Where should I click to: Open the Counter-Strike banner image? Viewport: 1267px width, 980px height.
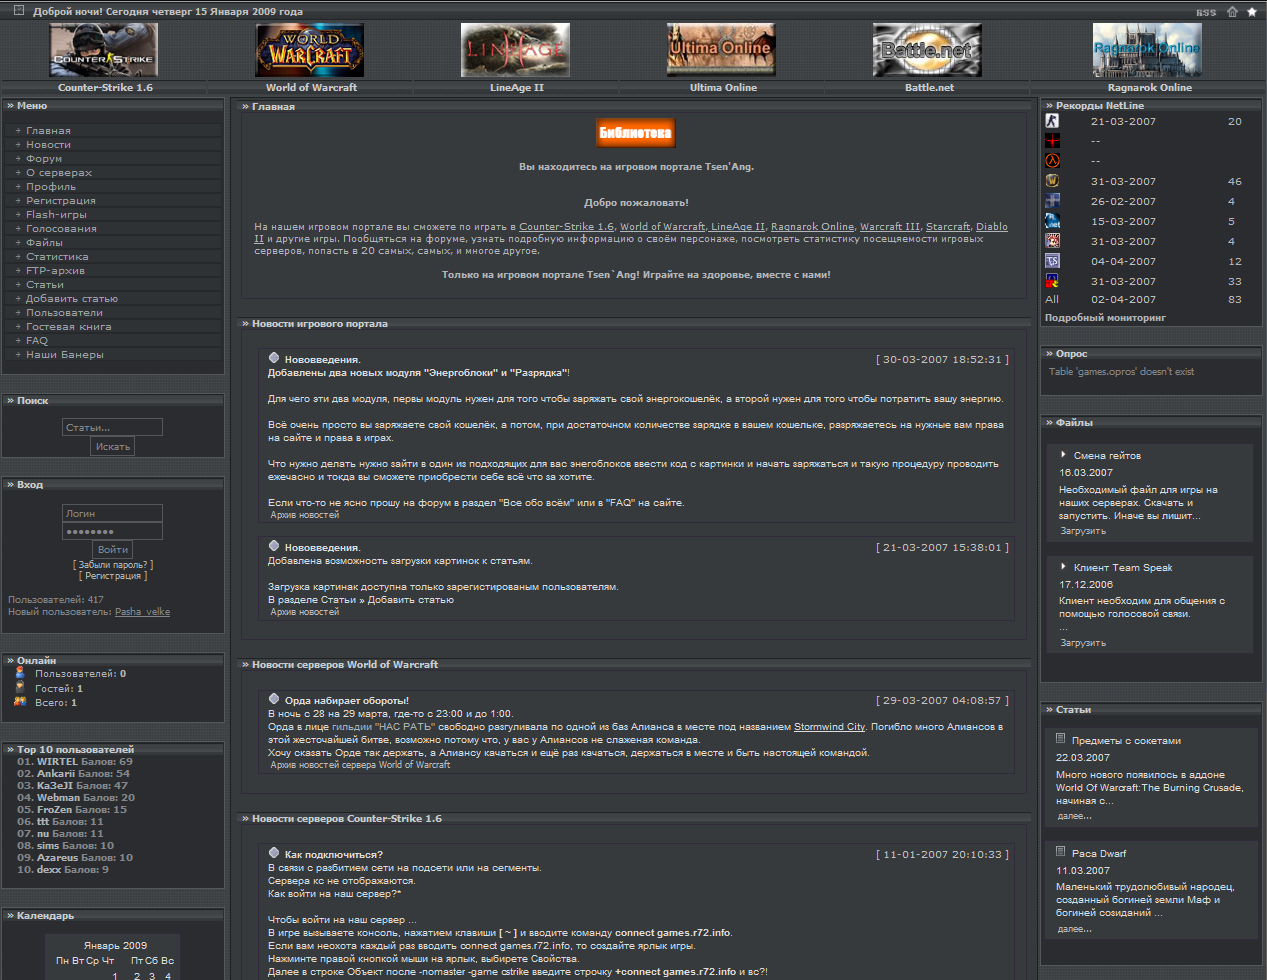104,50
